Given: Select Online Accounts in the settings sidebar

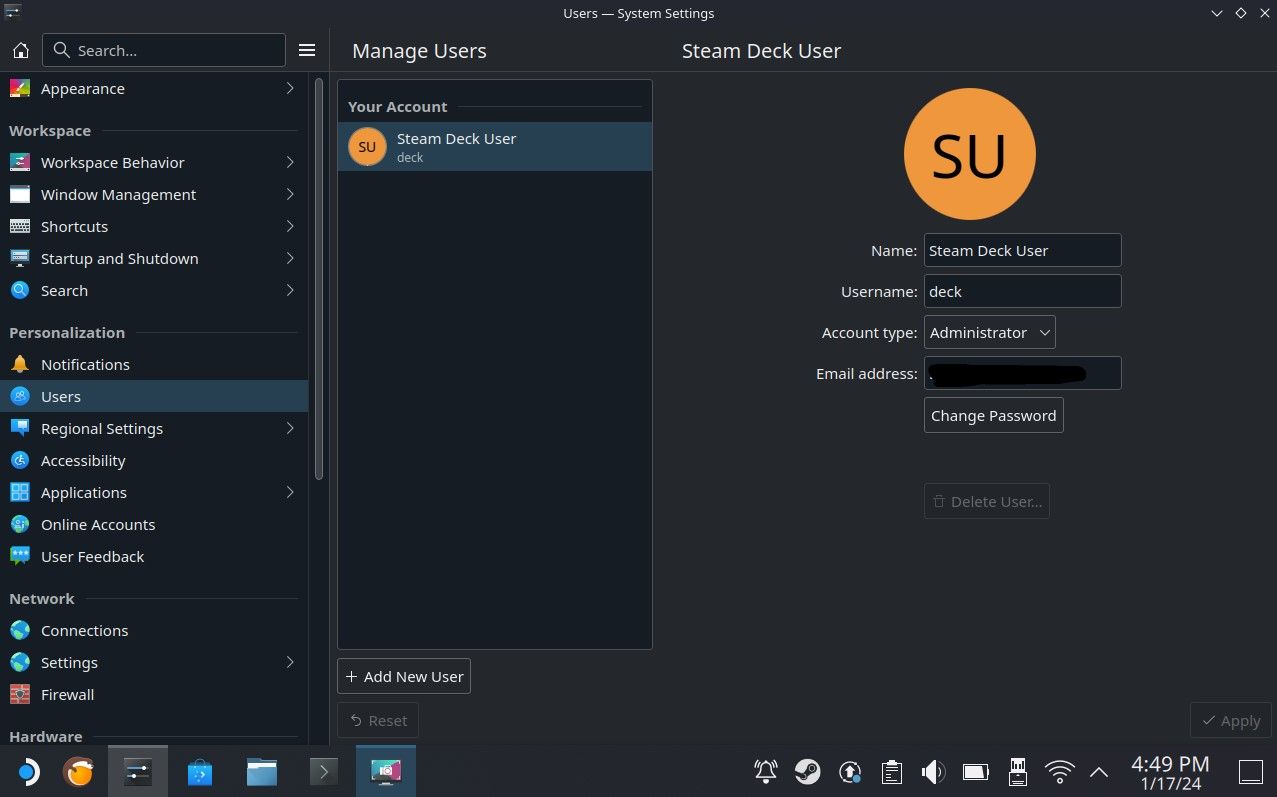Looking at the screenshot, I should coord(97,524).
